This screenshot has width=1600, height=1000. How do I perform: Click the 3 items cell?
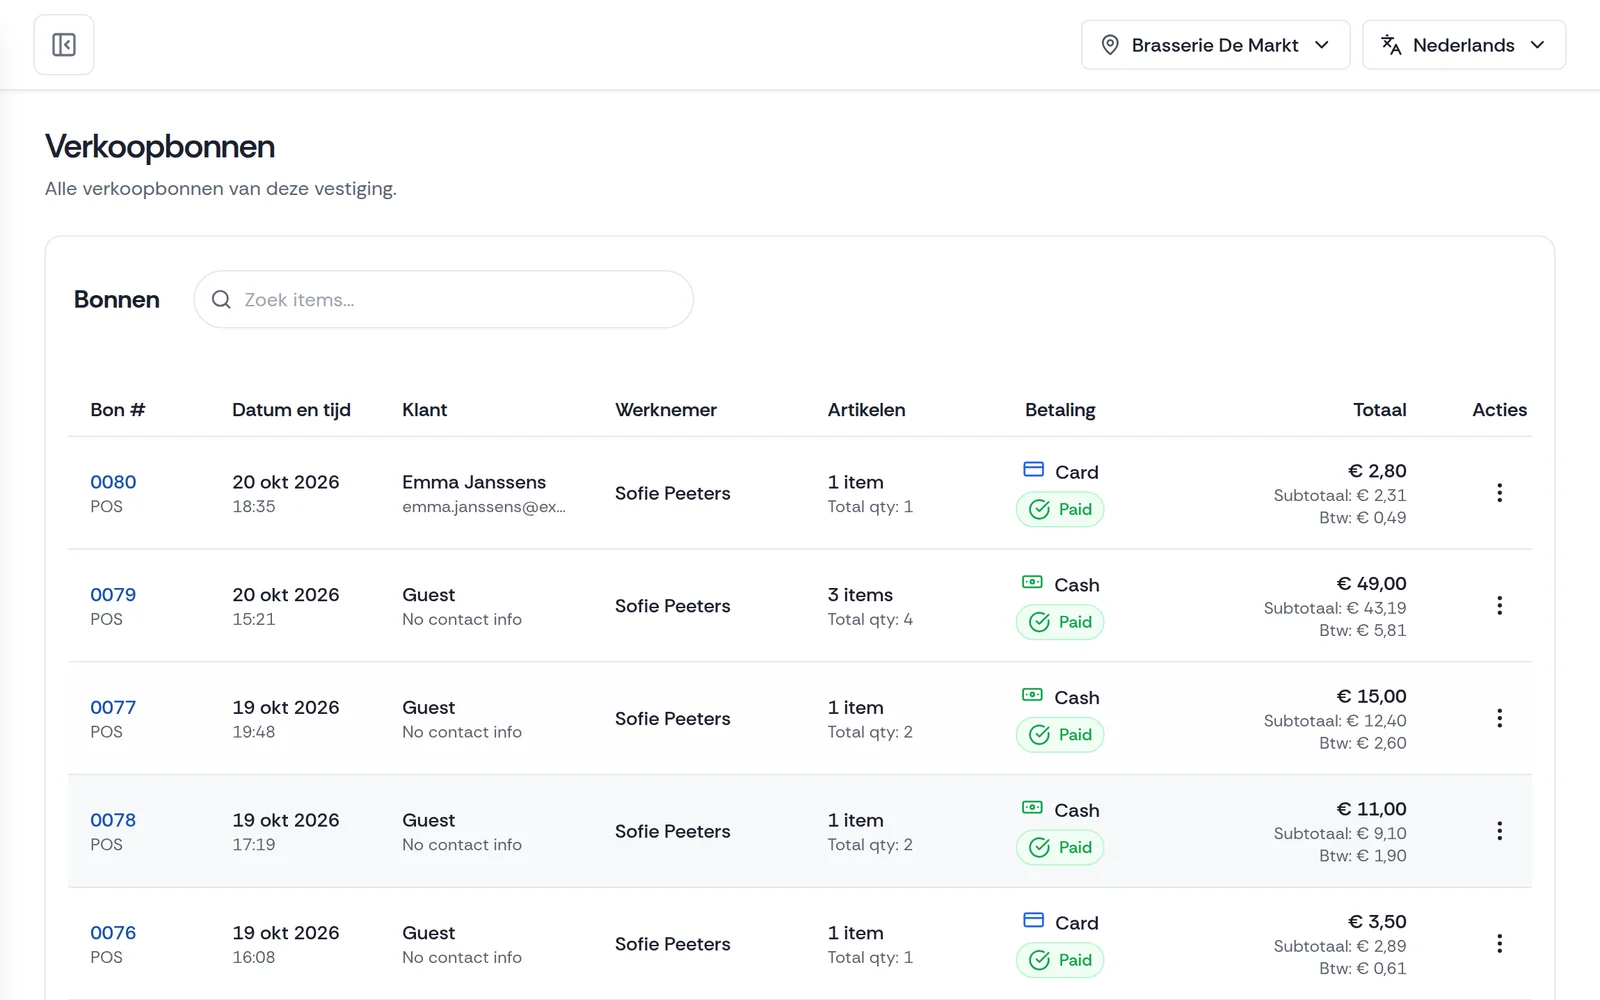tap(860, 595)
